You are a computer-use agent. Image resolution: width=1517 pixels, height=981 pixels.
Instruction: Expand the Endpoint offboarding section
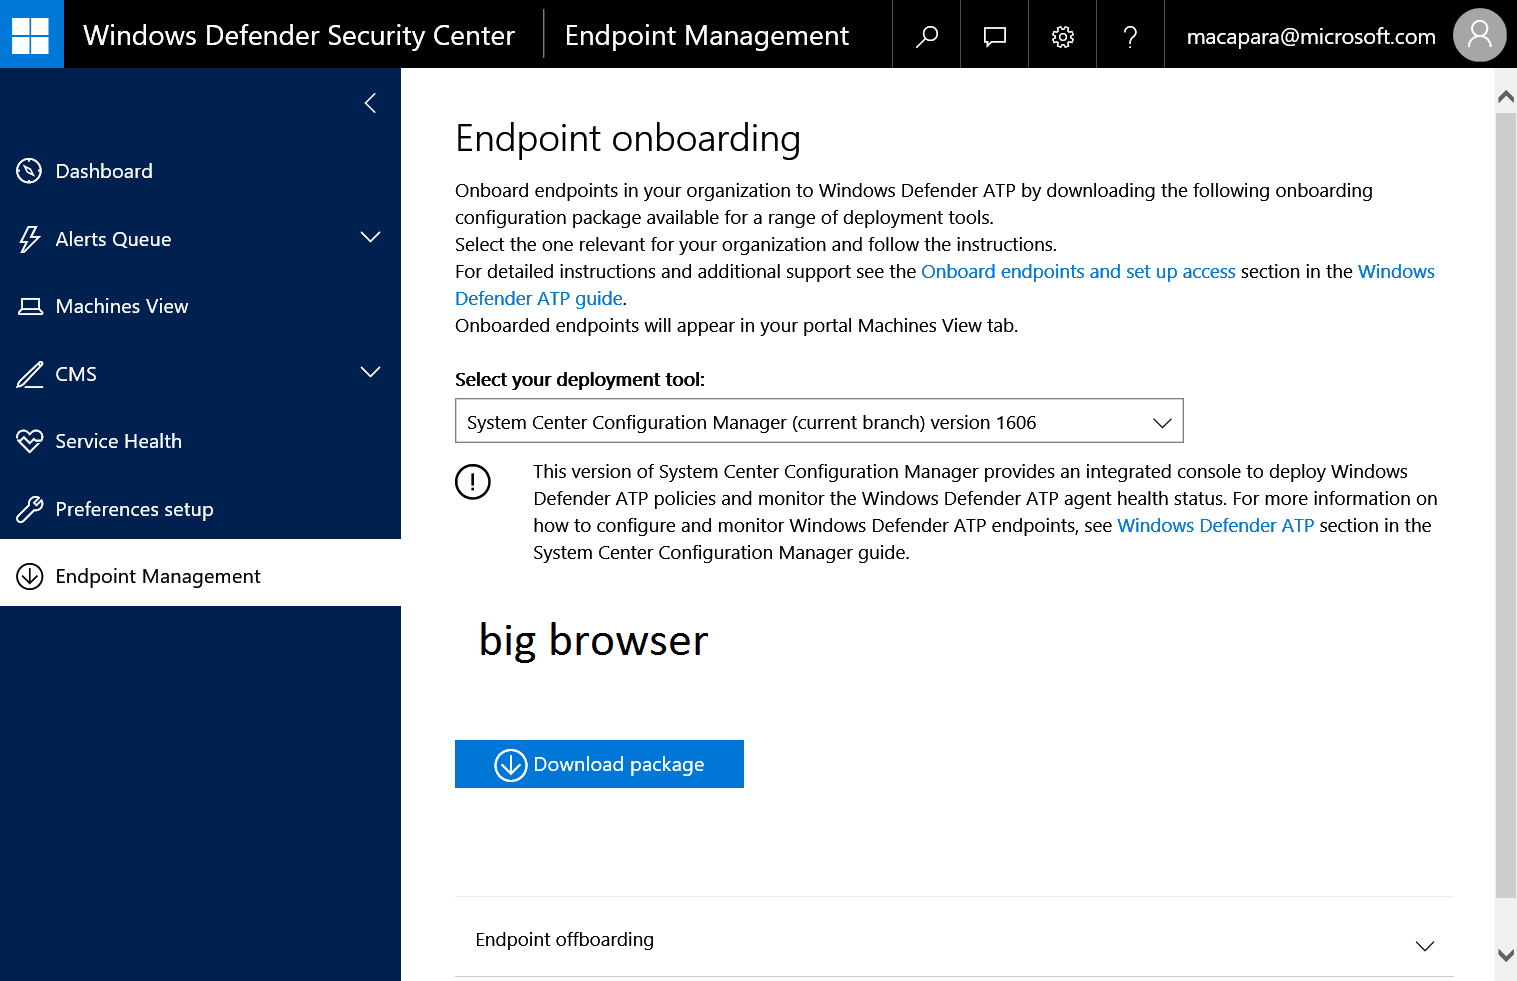(x=1424, y=945)
